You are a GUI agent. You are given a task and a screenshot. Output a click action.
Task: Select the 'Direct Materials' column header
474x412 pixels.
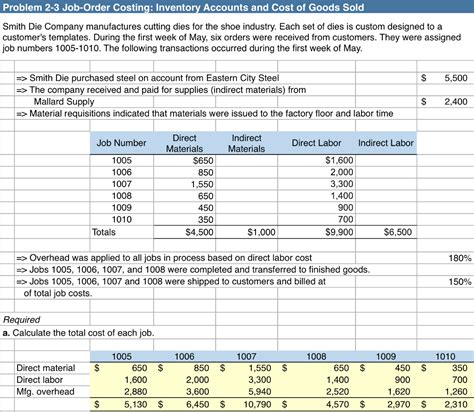[x=184, y=143]
